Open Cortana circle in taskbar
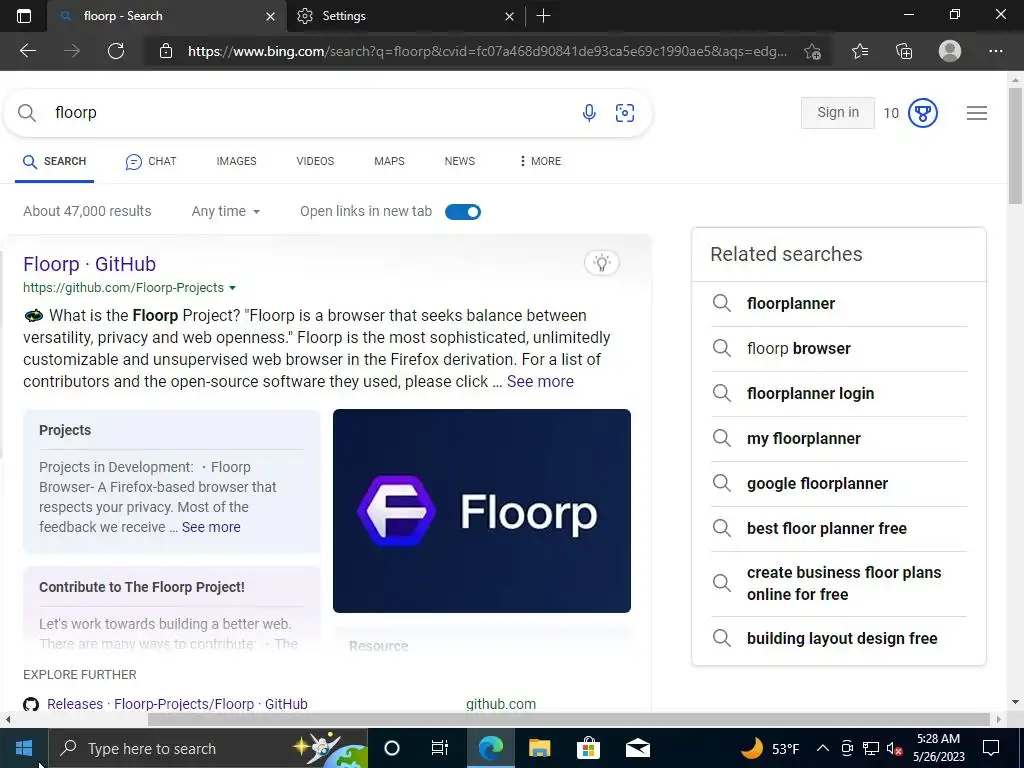The image size is (1024, 768). point(392,748)
